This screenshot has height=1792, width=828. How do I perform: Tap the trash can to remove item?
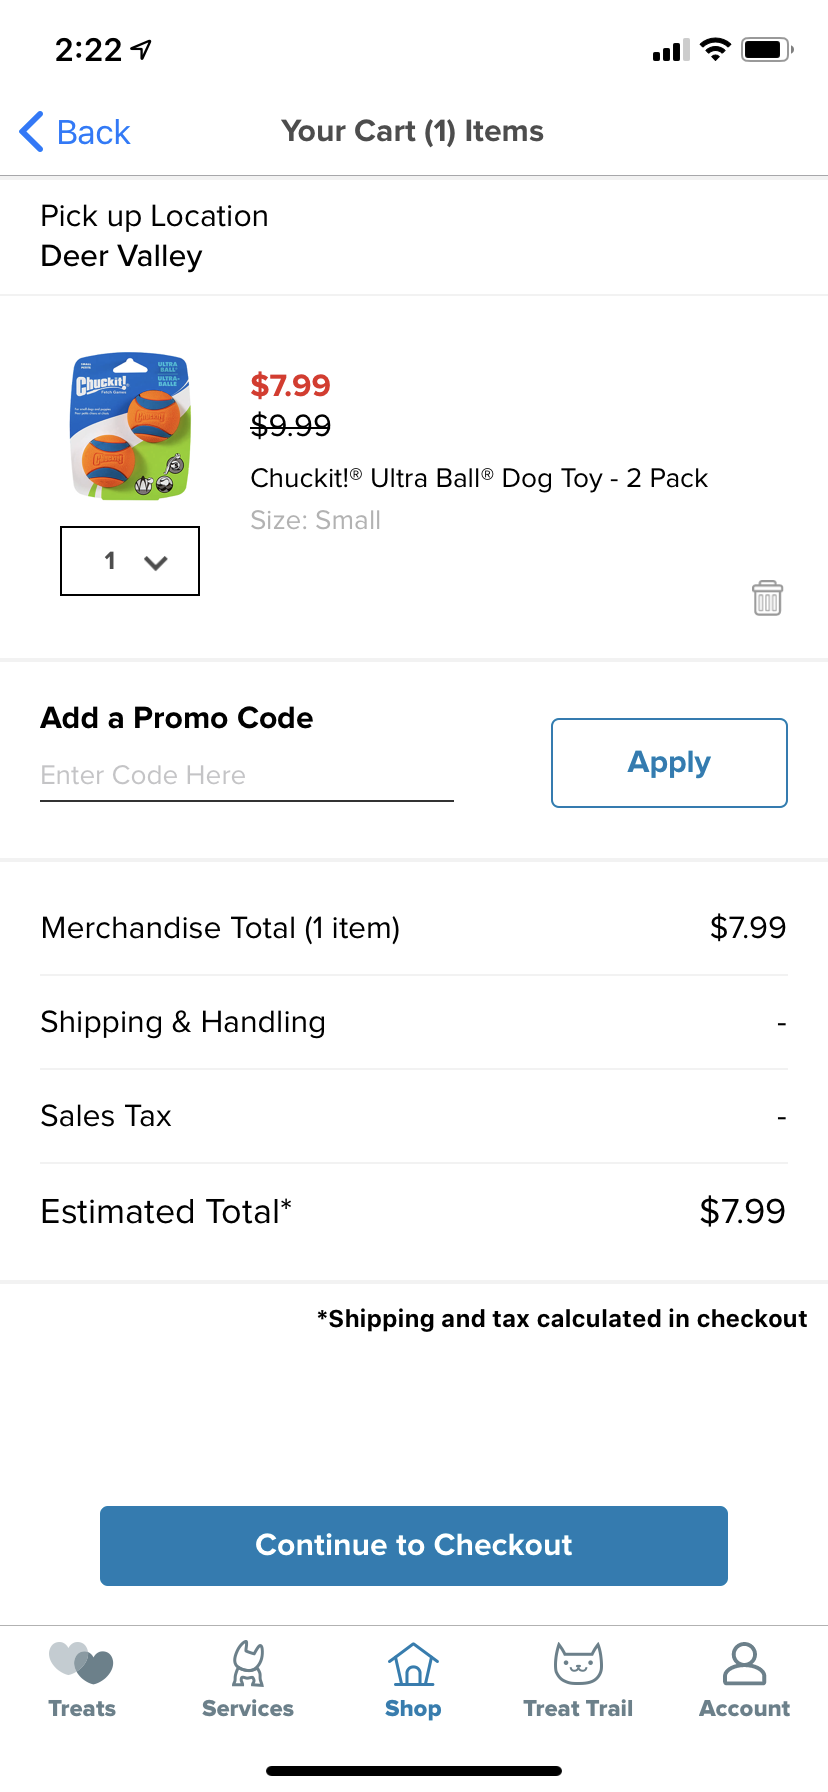pos(767,598)
